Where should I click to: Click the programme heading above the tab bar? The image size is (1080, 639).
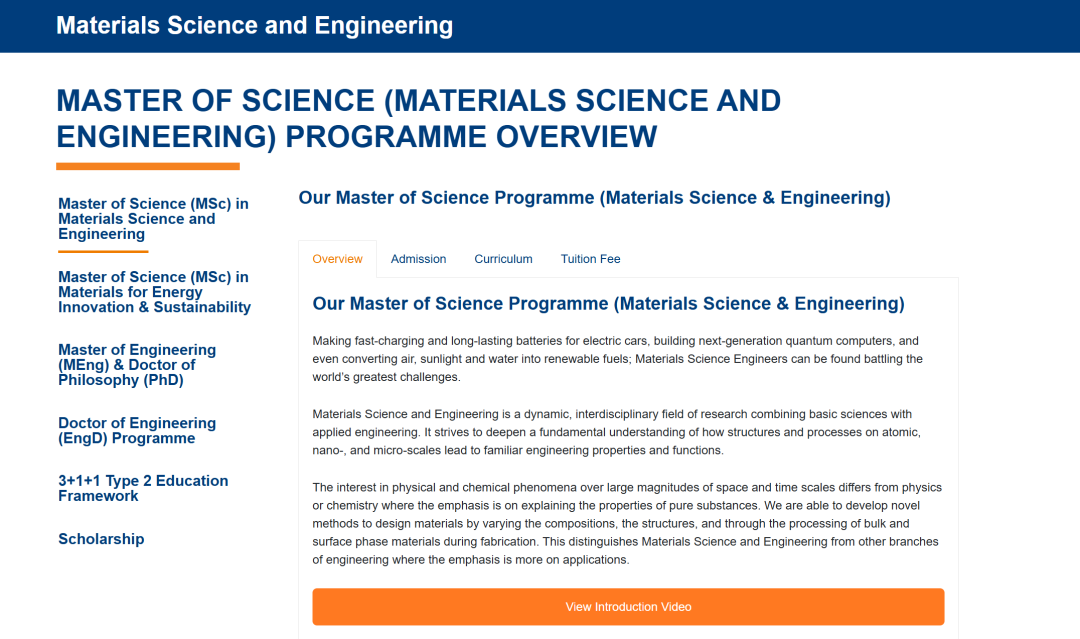[594, 198]
